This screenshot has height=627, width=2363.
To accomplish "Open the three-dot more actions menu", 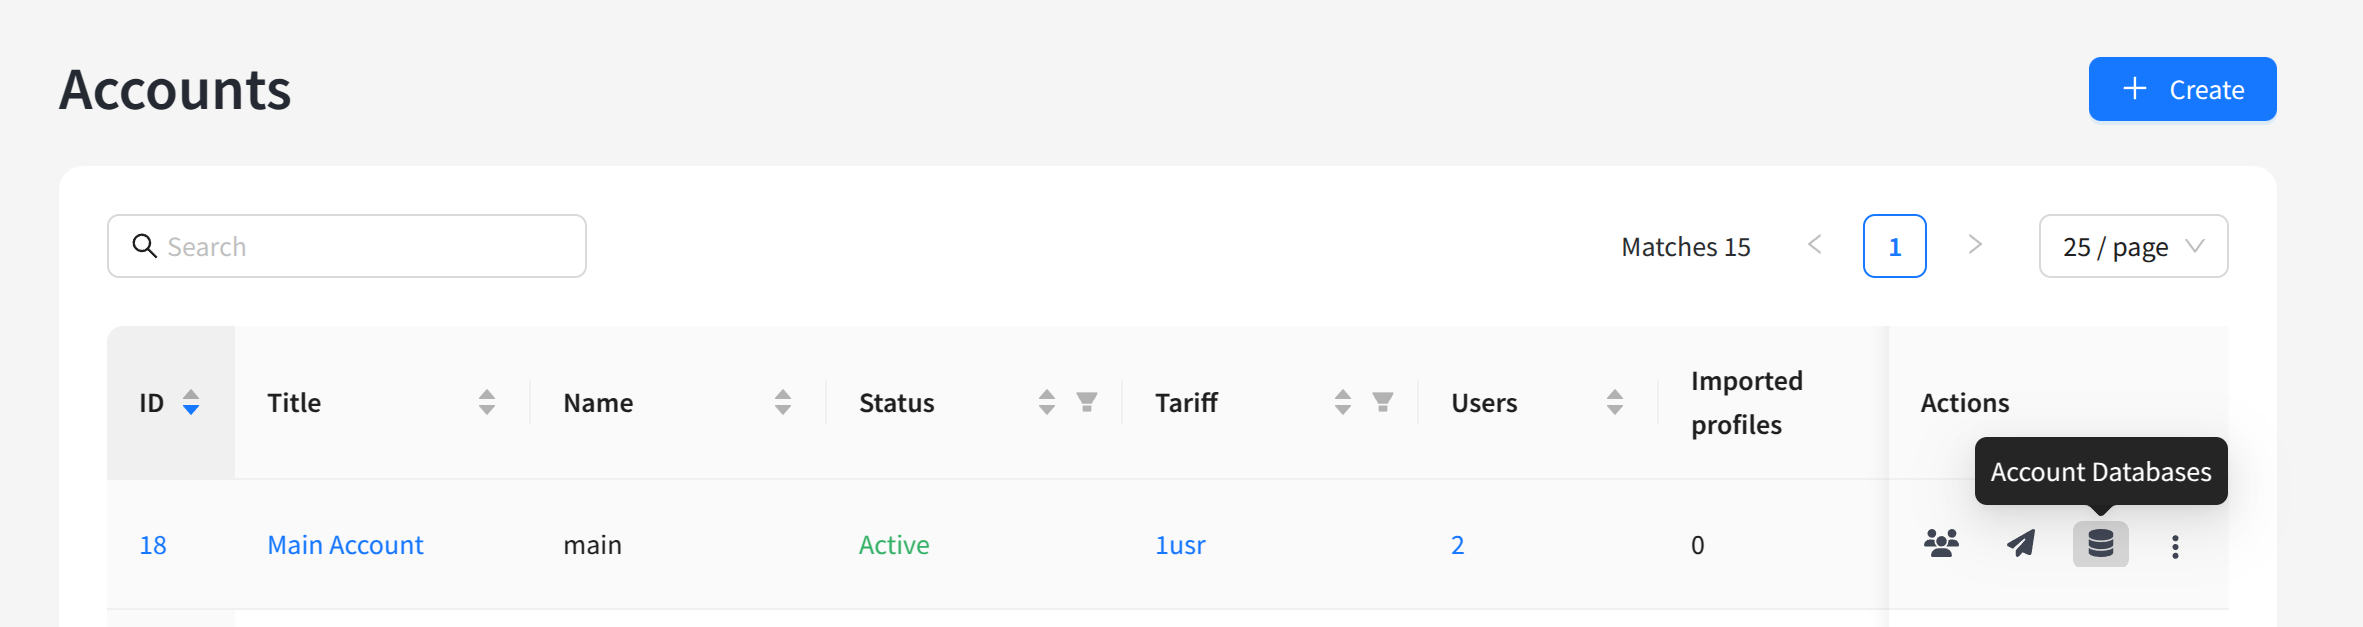I will pyautogui.click(x=2175, y=546).
